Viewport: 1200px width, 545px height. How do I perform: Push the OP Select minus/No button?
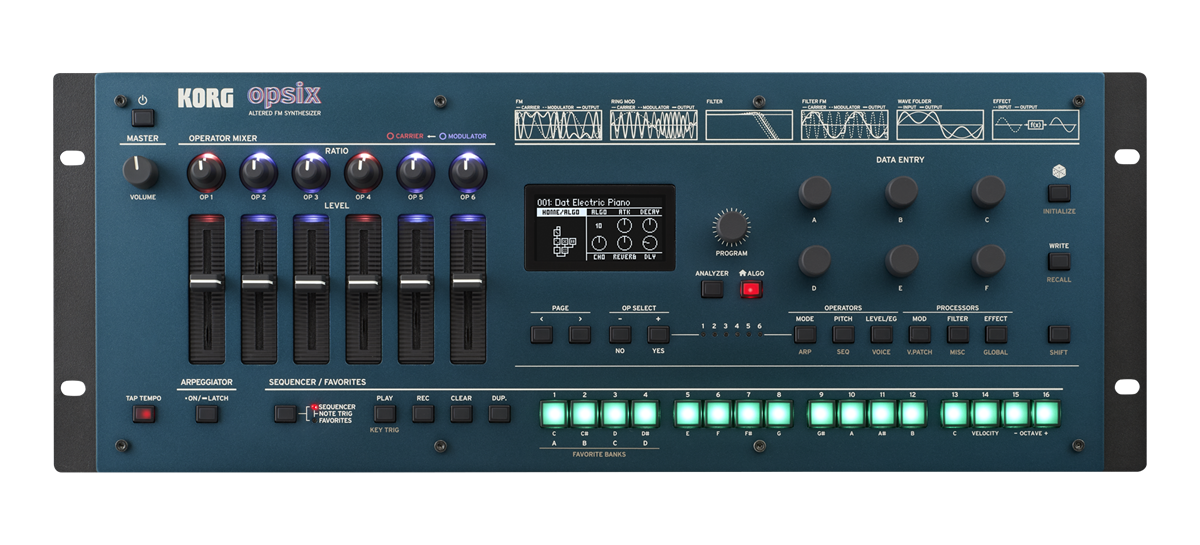click(620, 334)
